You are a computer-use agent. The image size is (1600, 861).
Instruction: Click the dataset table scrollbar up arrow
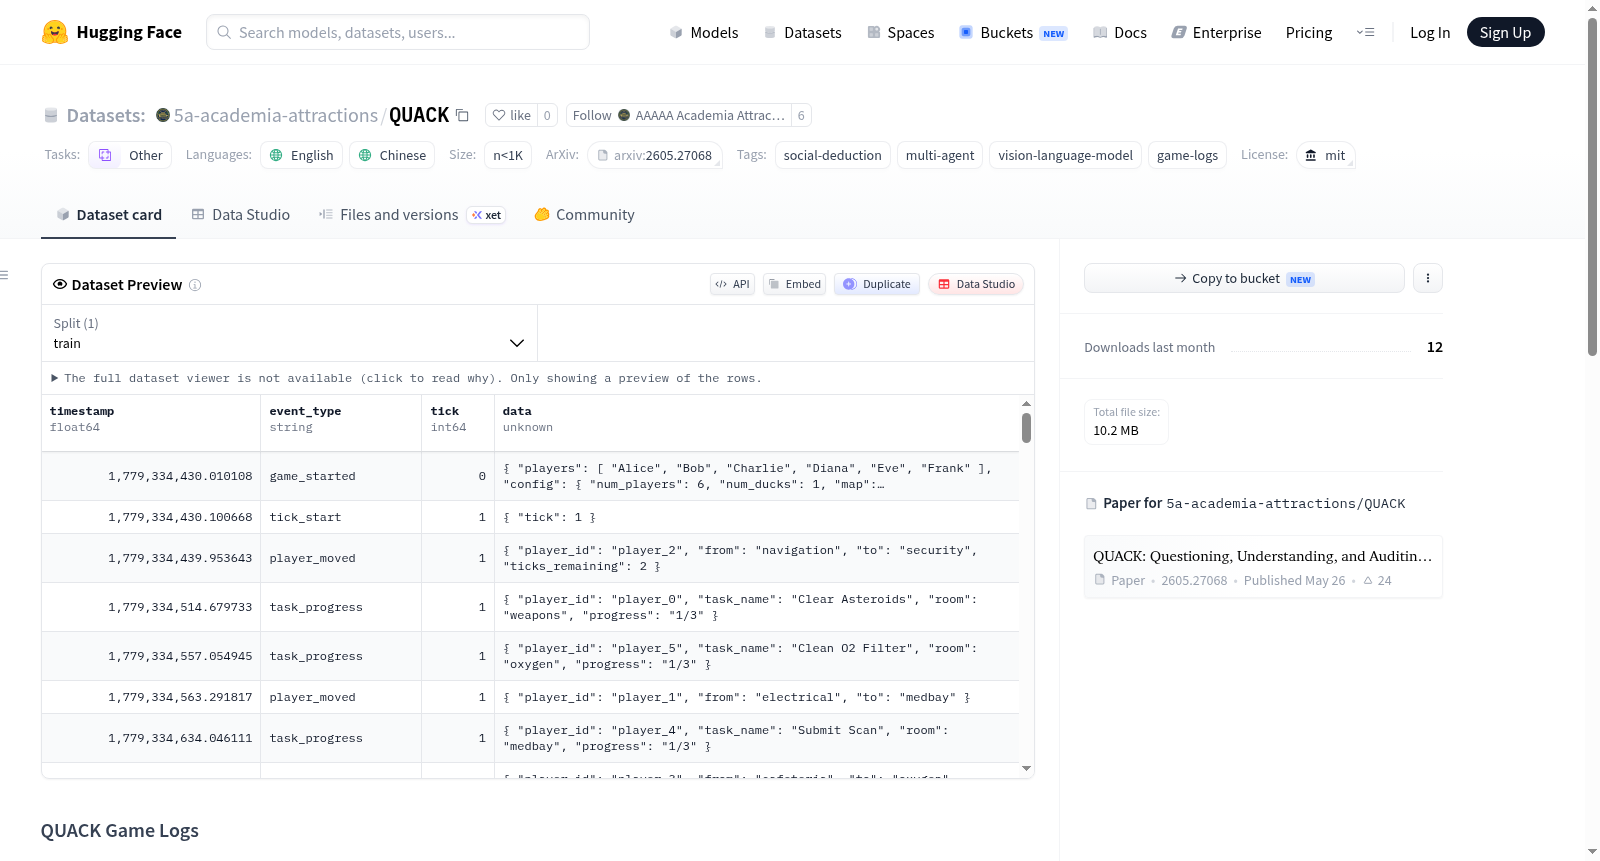(1026, 403)
